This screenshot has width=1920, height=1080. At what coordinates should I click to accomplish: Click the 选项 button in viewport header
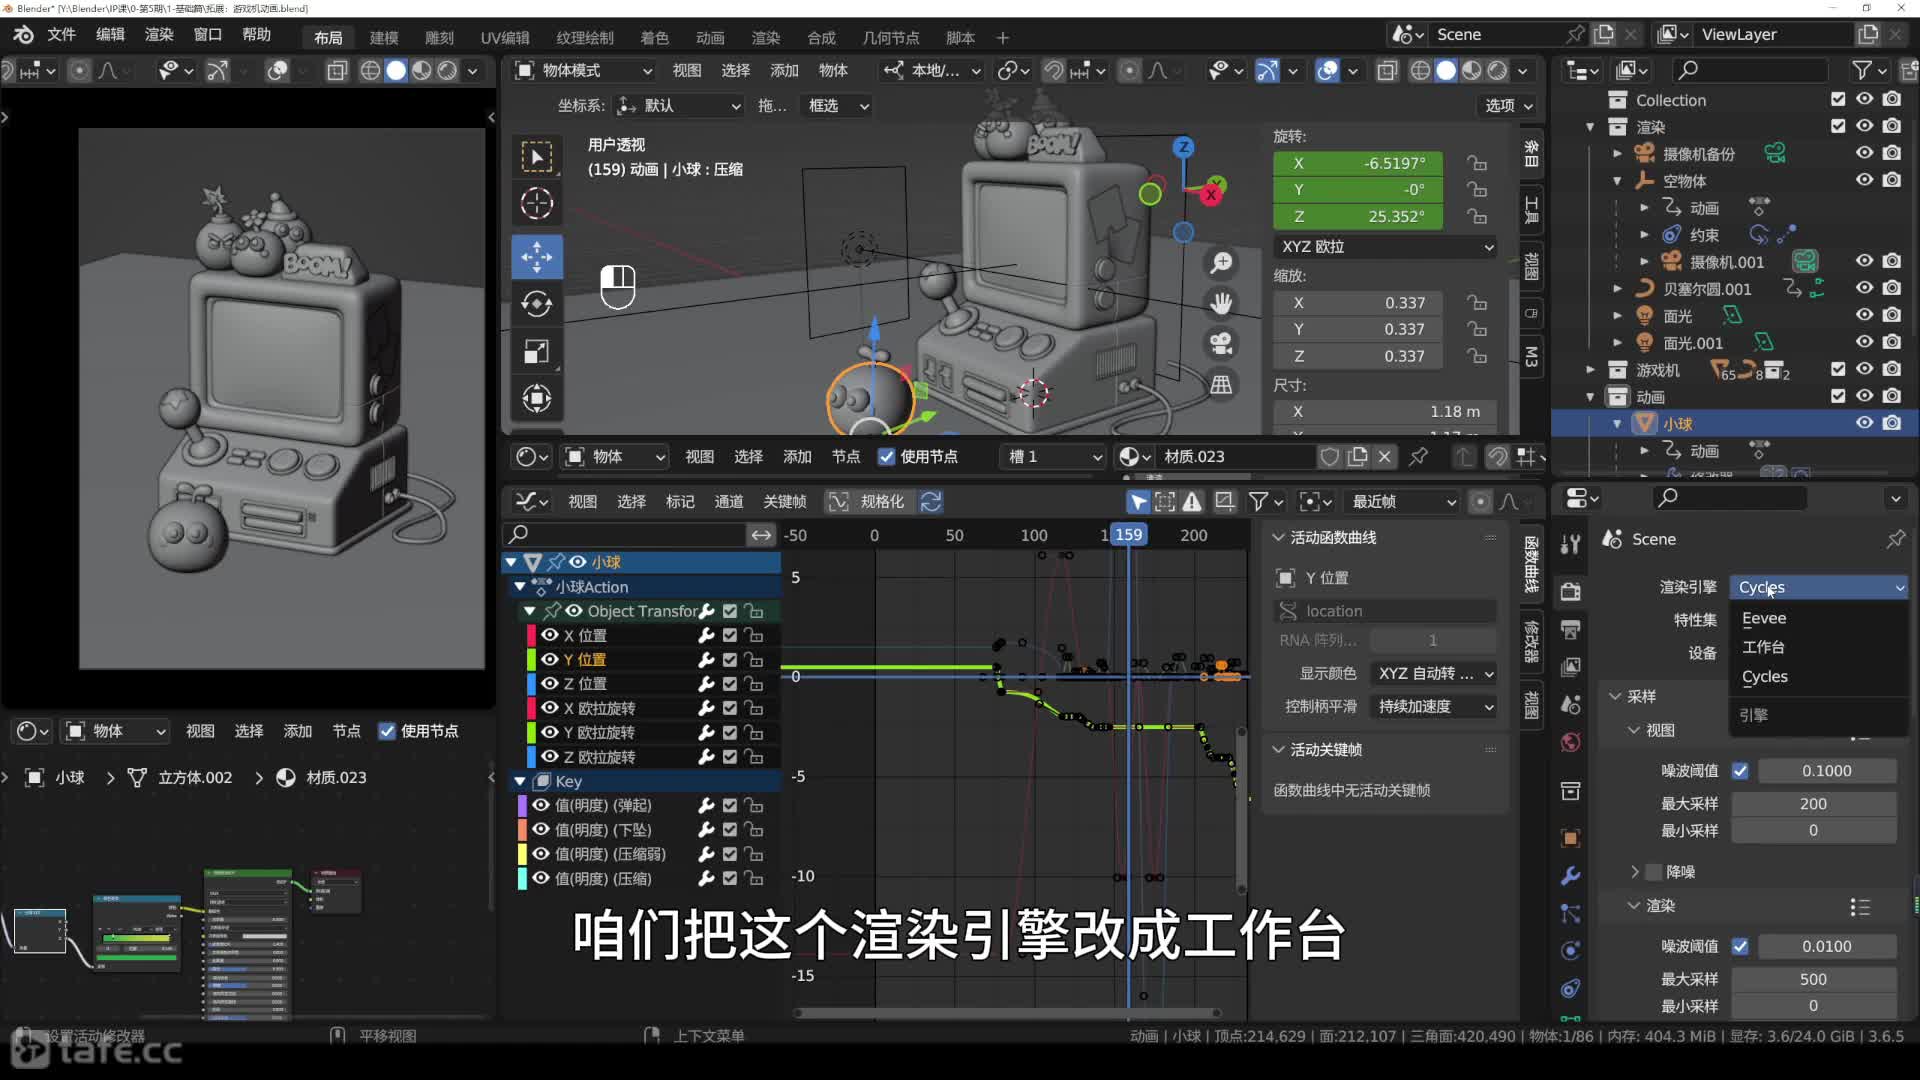click(x=1507, y=106)
